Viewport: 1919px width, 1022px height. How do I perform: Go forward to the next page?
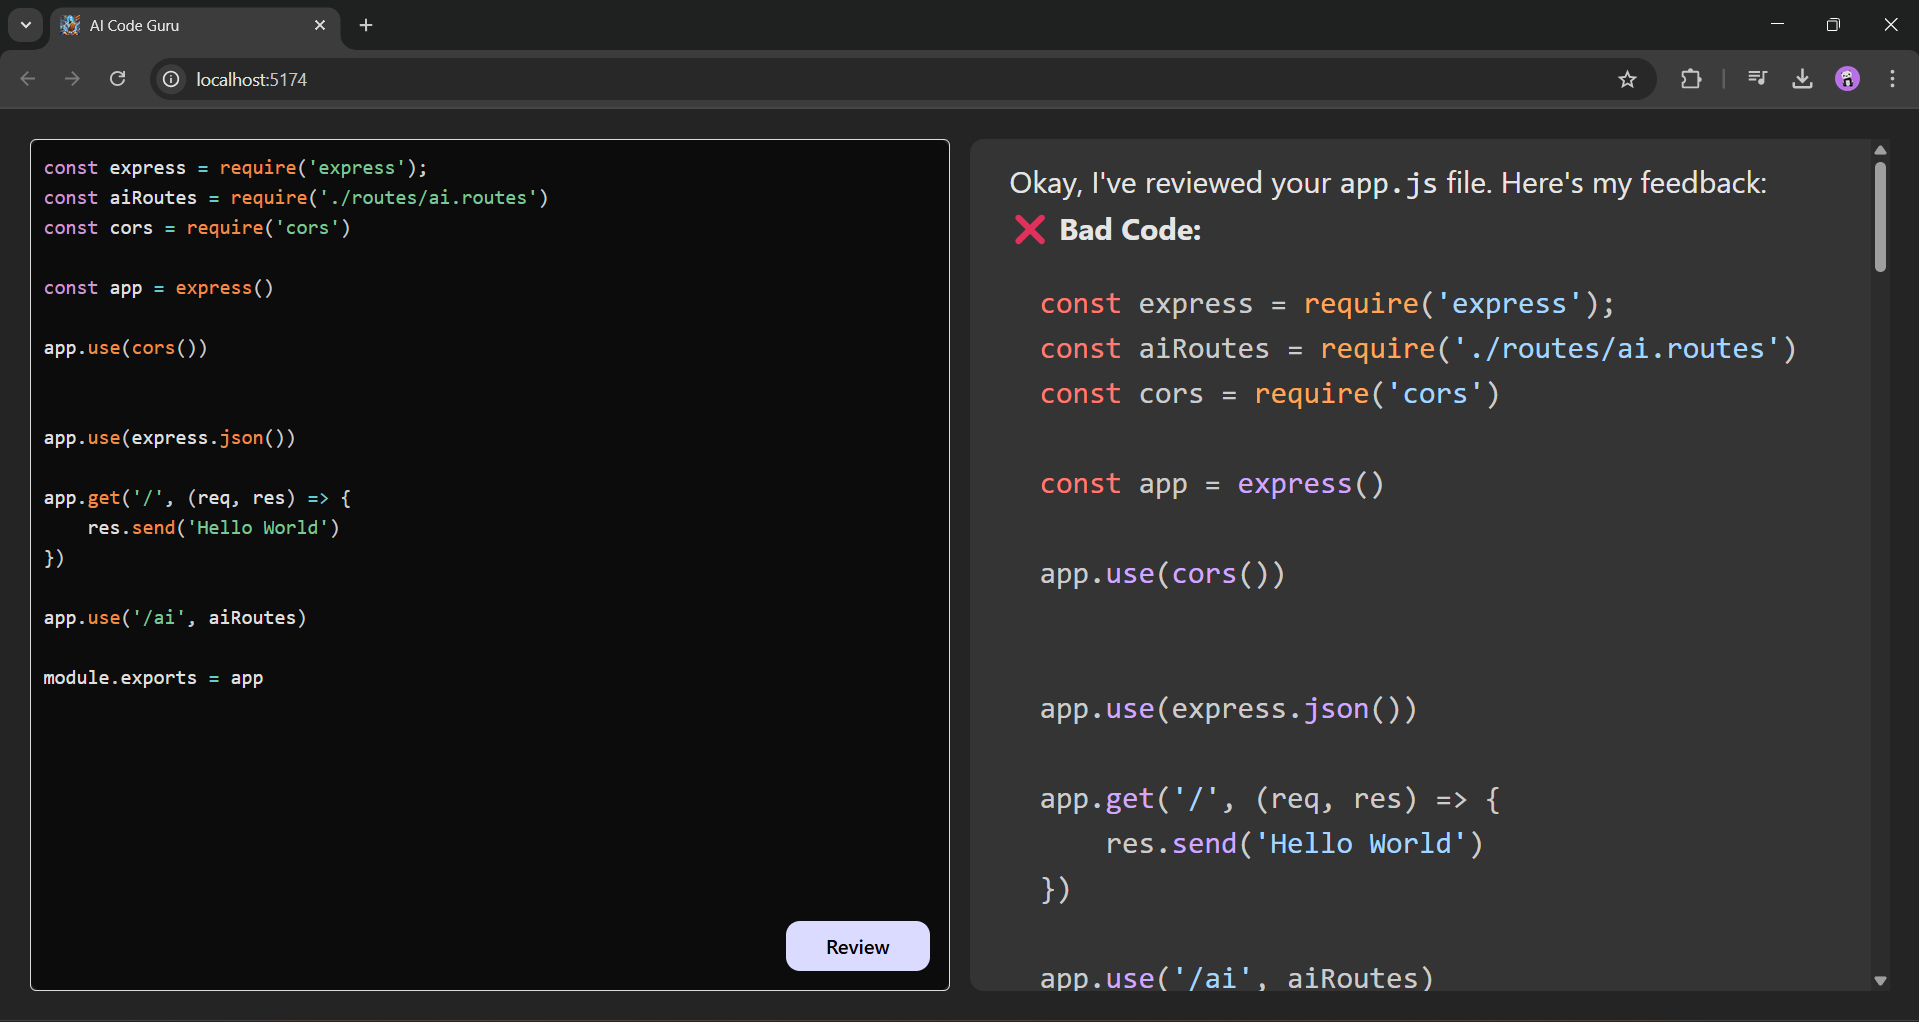(x=72, y=79)
